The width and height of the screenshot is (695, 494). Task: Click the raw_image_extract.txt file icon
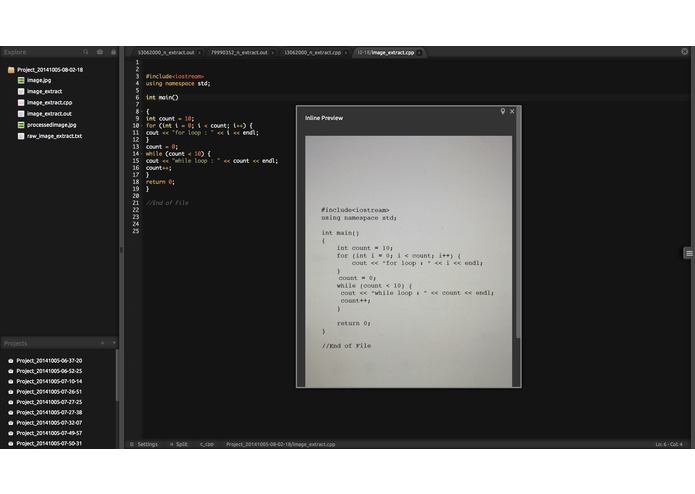click(x=21, y=136)
